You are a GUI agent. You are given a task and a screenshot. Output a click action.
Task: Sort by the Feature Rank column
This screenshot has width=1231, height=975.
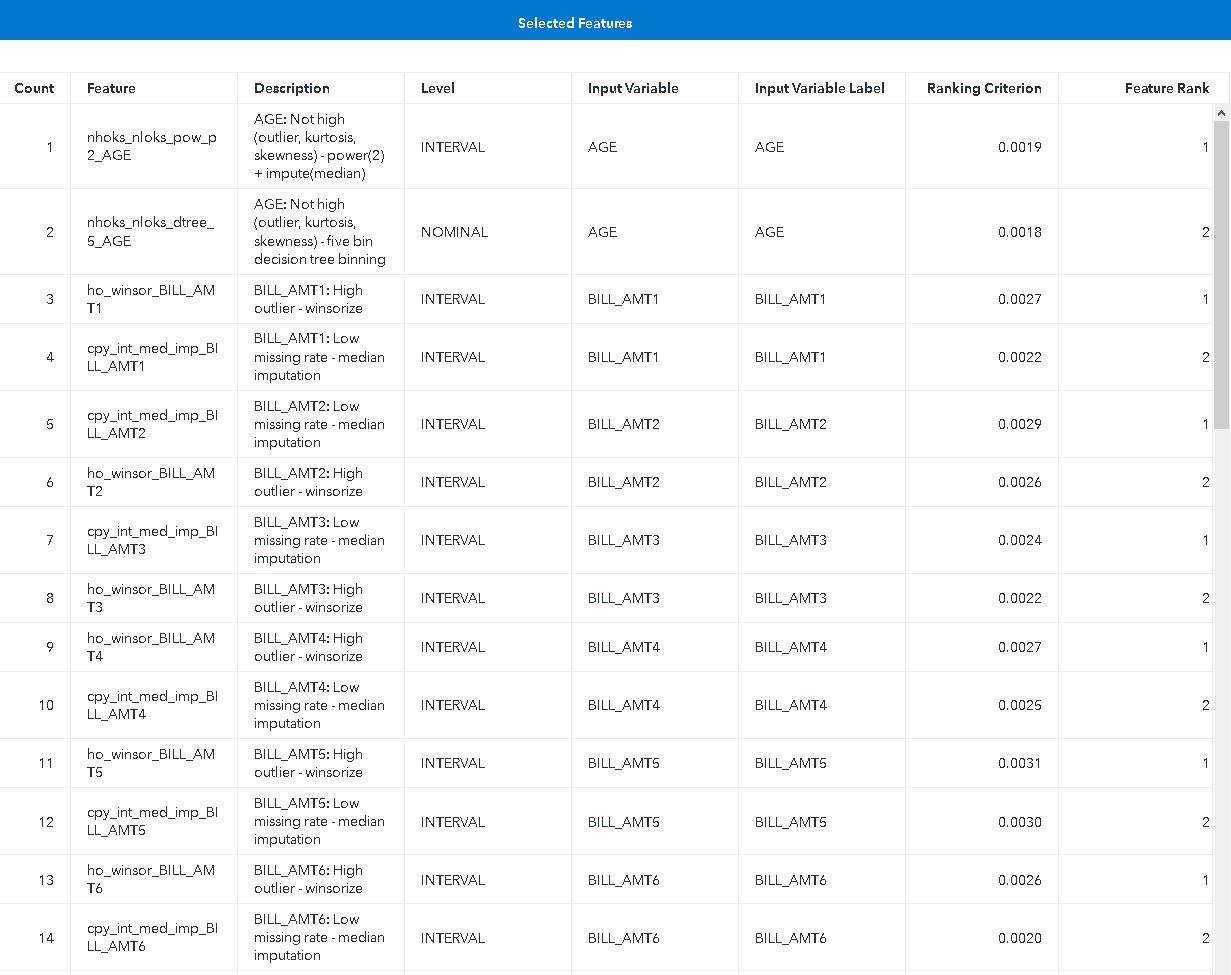coord(1166,88)
